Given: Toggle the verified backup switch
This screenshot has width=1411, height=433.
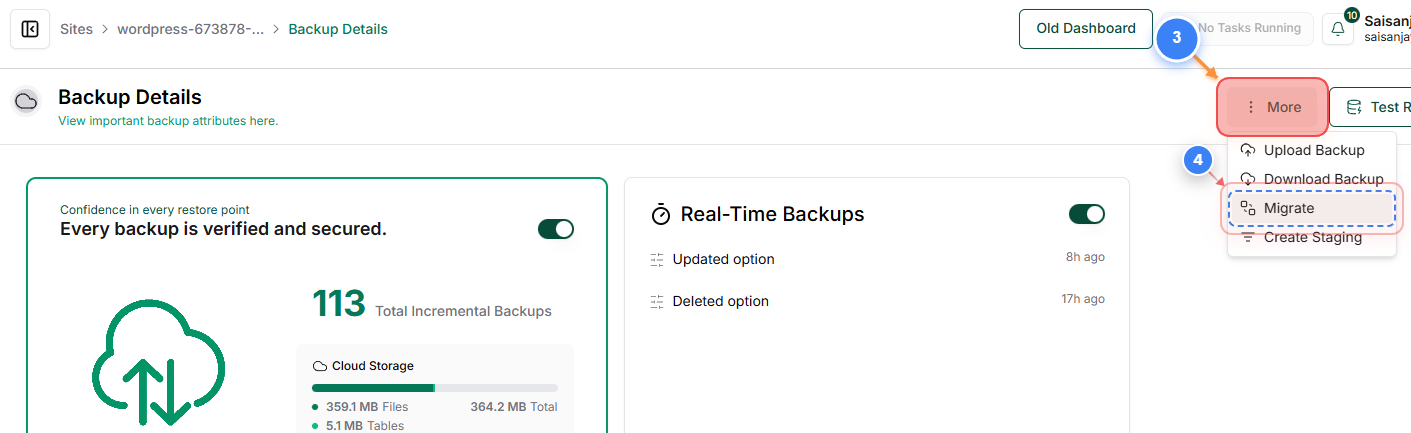Looking at the screenshot, I should pyautogui.click(x=556, y=229).
